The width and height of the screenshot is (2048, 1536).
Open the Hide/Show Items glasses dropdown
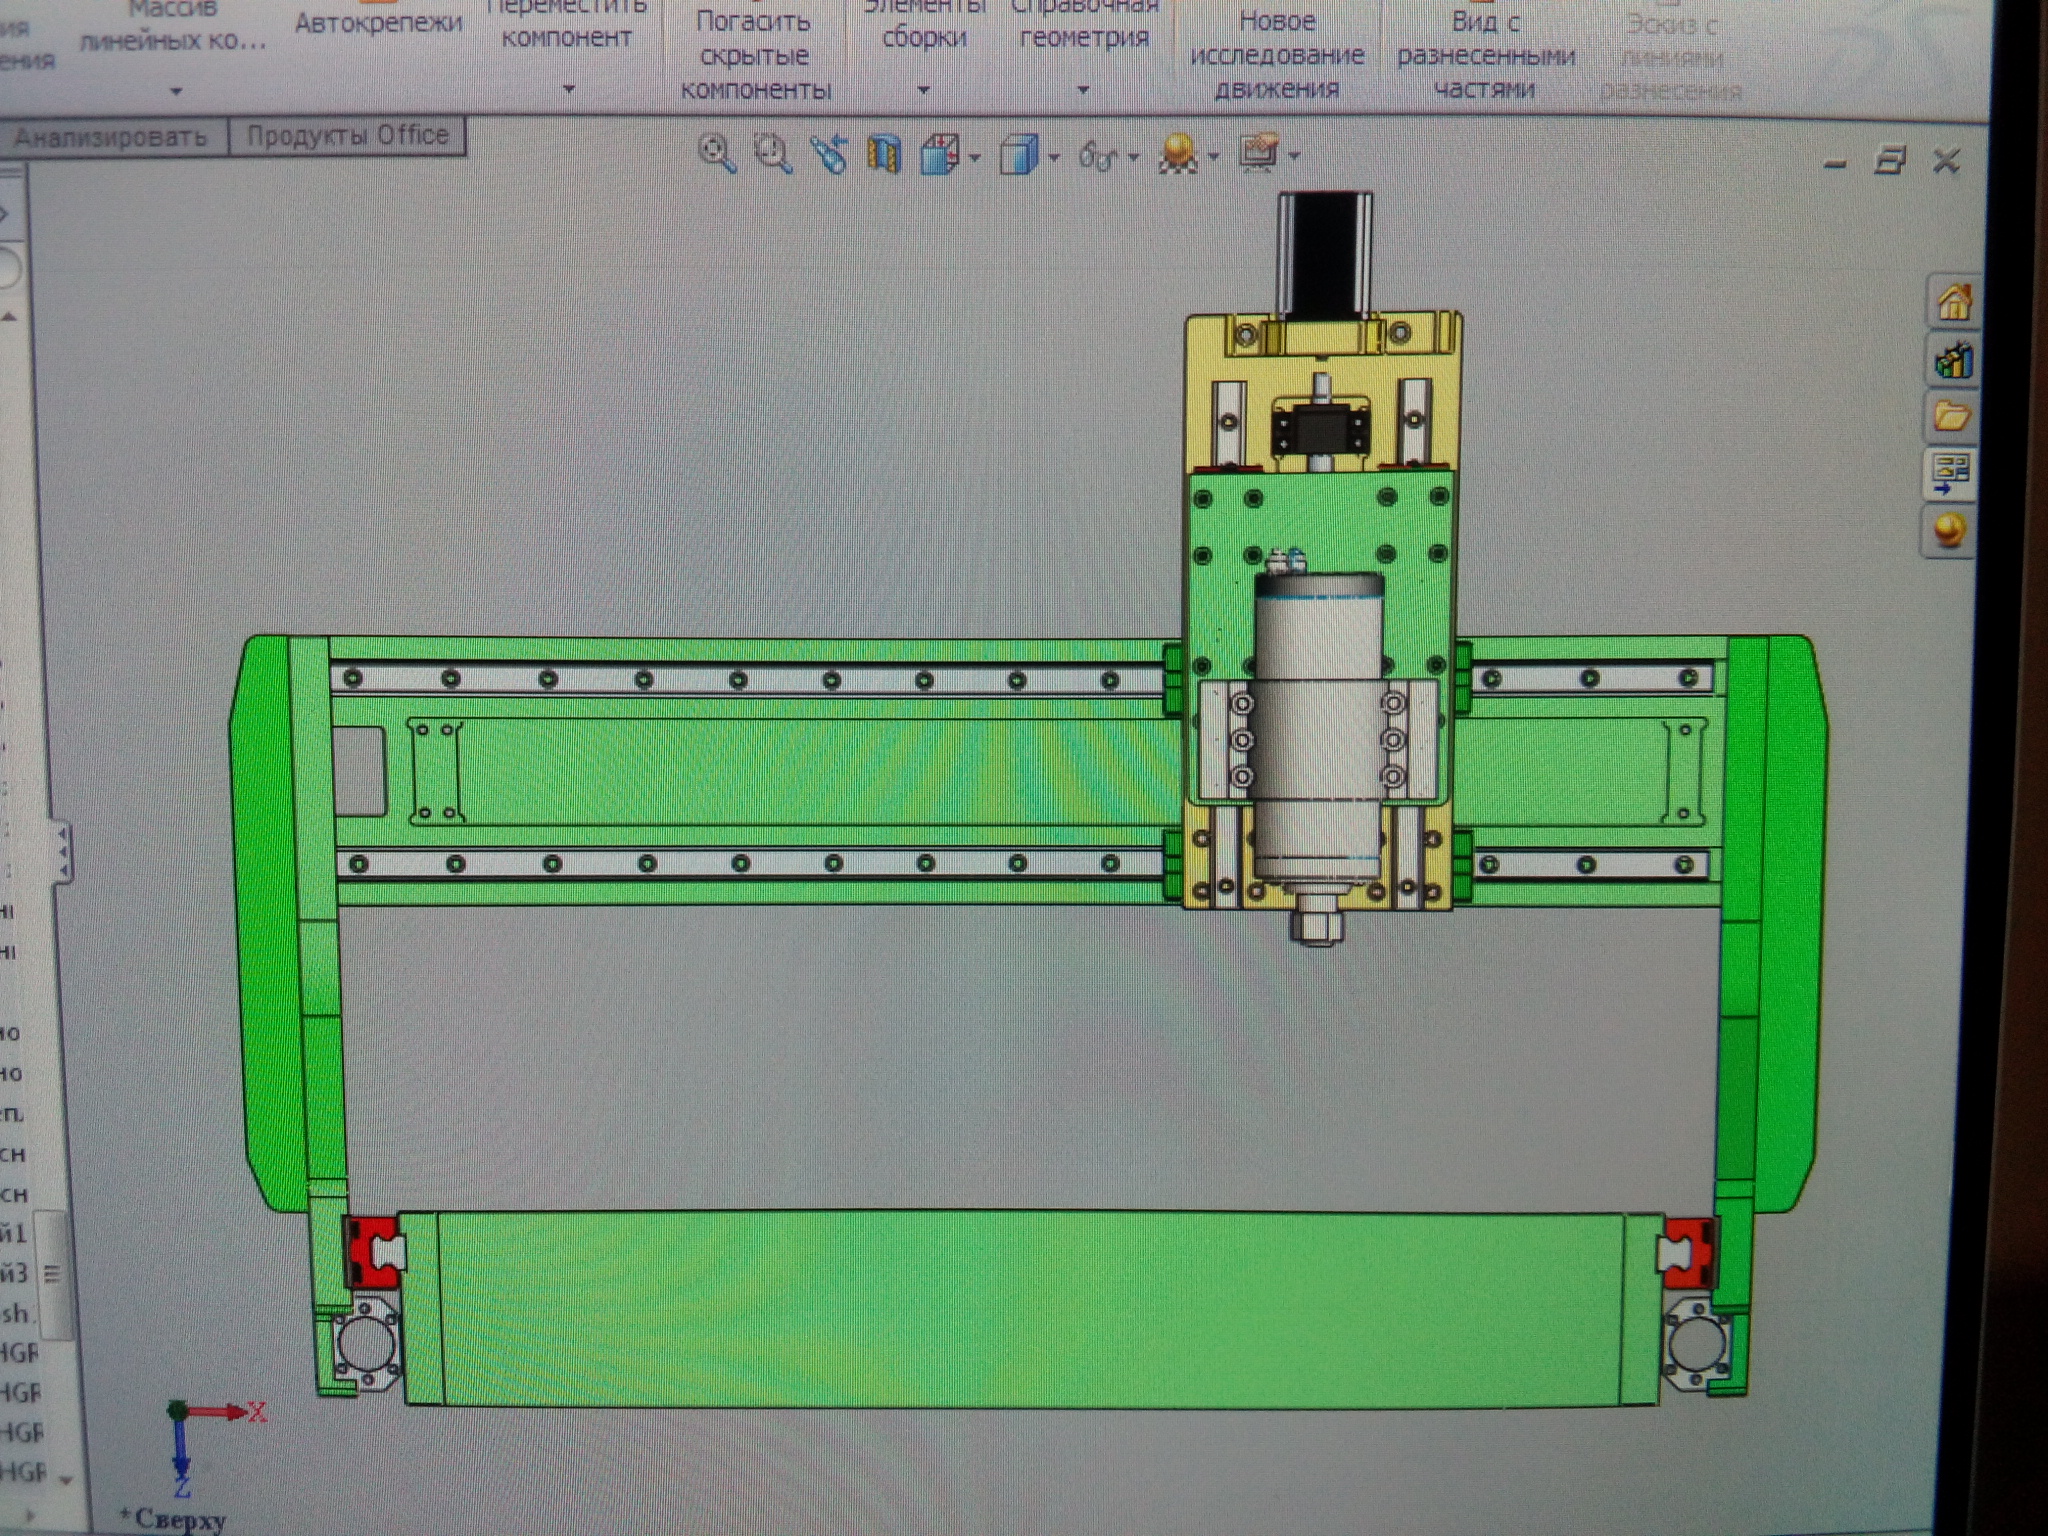tap(1133, 158)
